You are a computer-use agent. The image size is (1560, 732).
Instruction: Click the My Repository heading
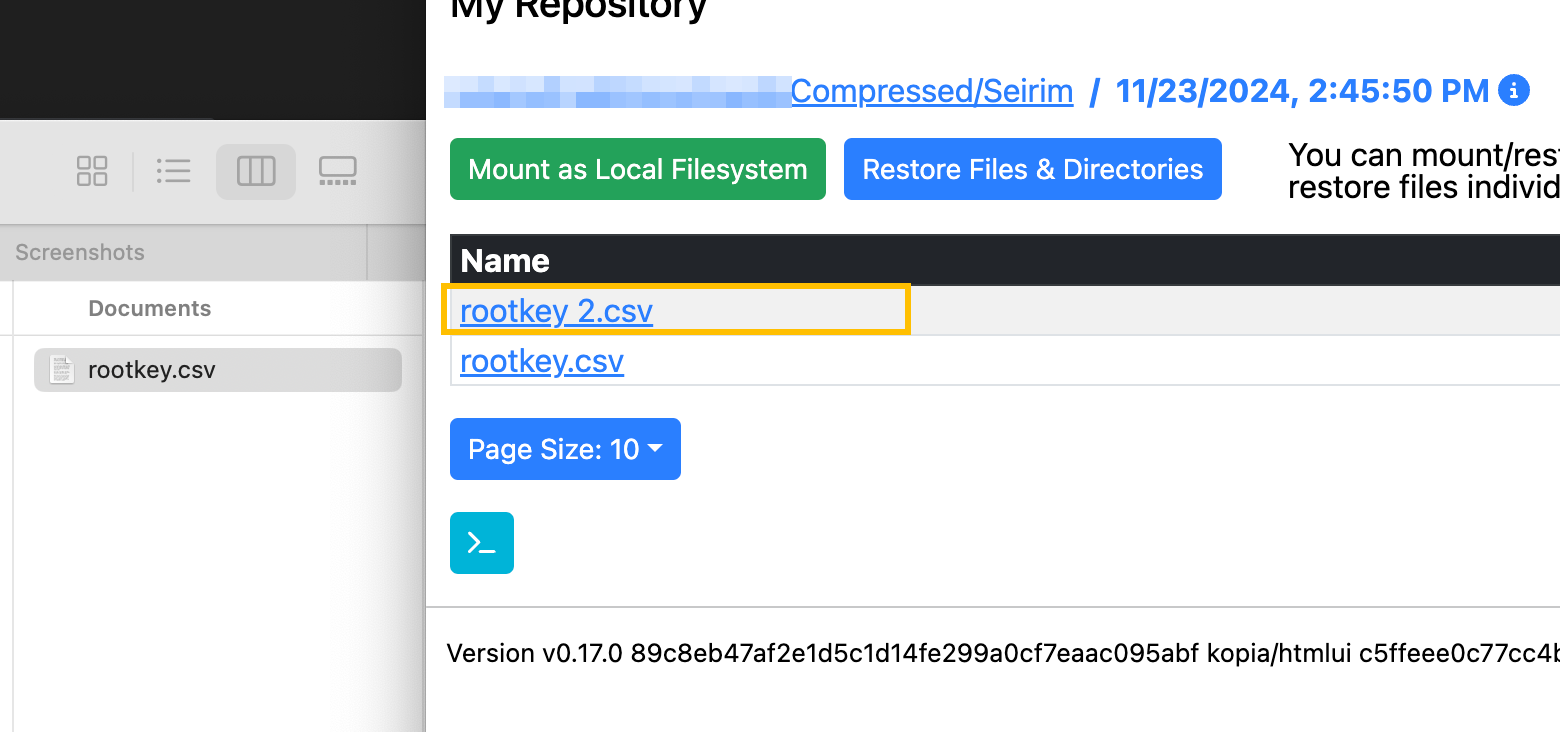click(x=578, y=9)
